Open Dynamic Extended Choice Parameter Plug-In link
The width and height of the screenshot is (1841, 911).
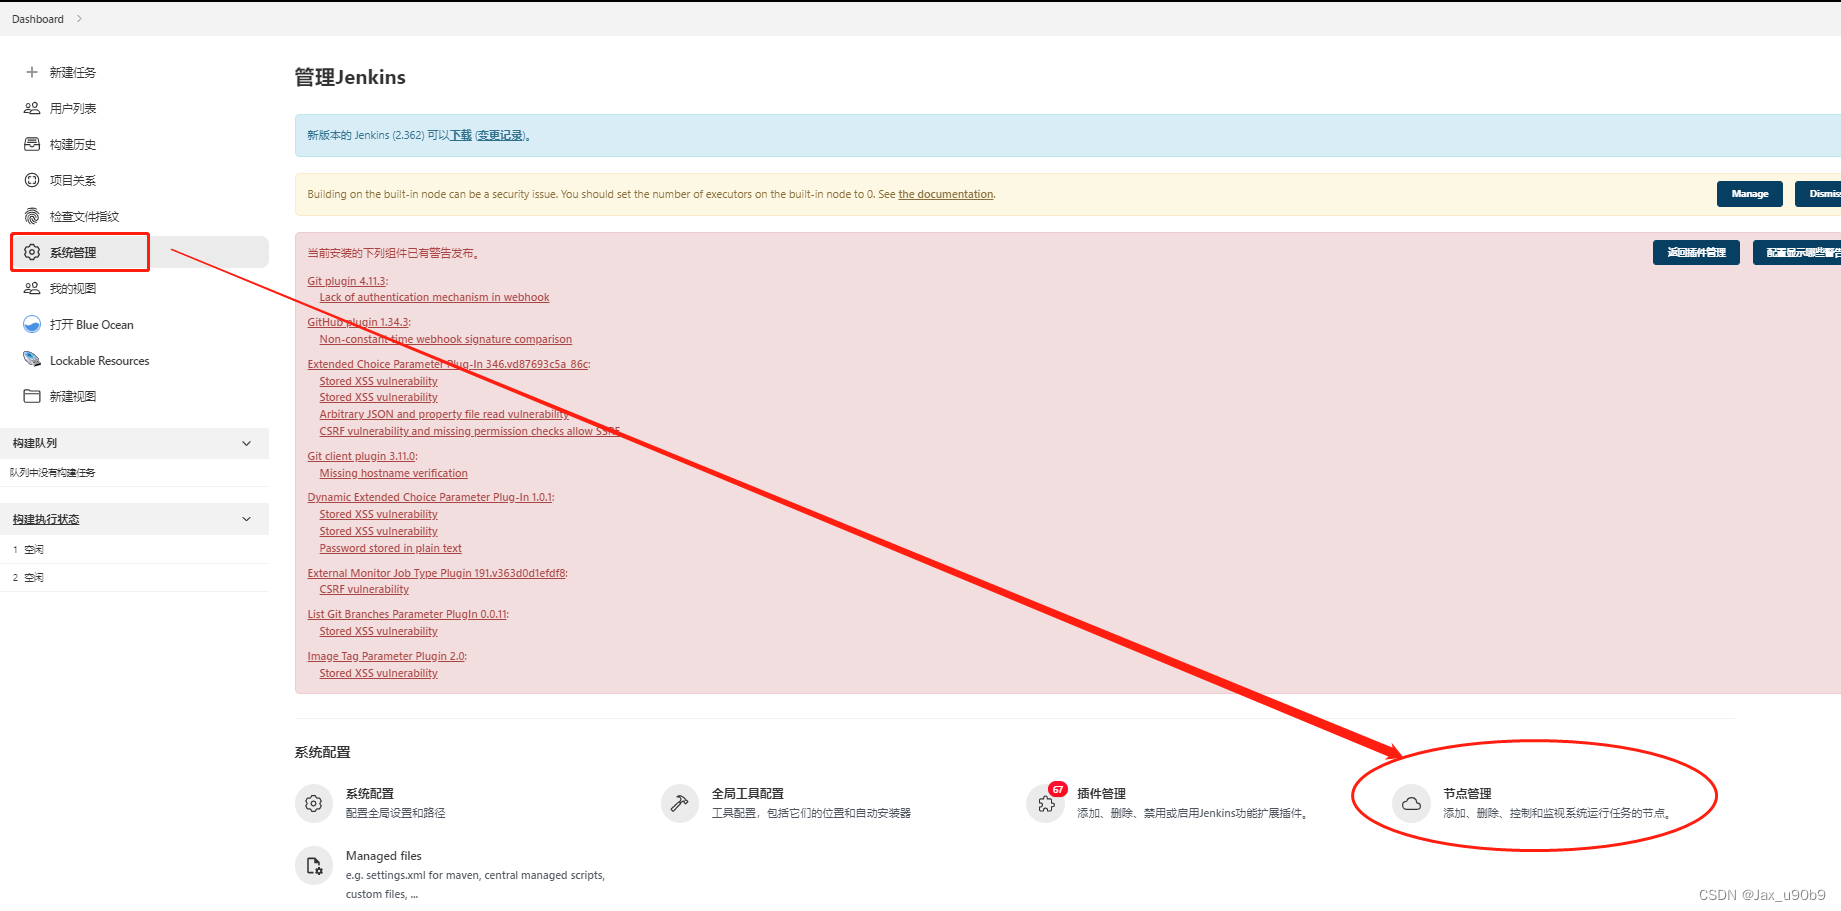click(x=430, y=497)
